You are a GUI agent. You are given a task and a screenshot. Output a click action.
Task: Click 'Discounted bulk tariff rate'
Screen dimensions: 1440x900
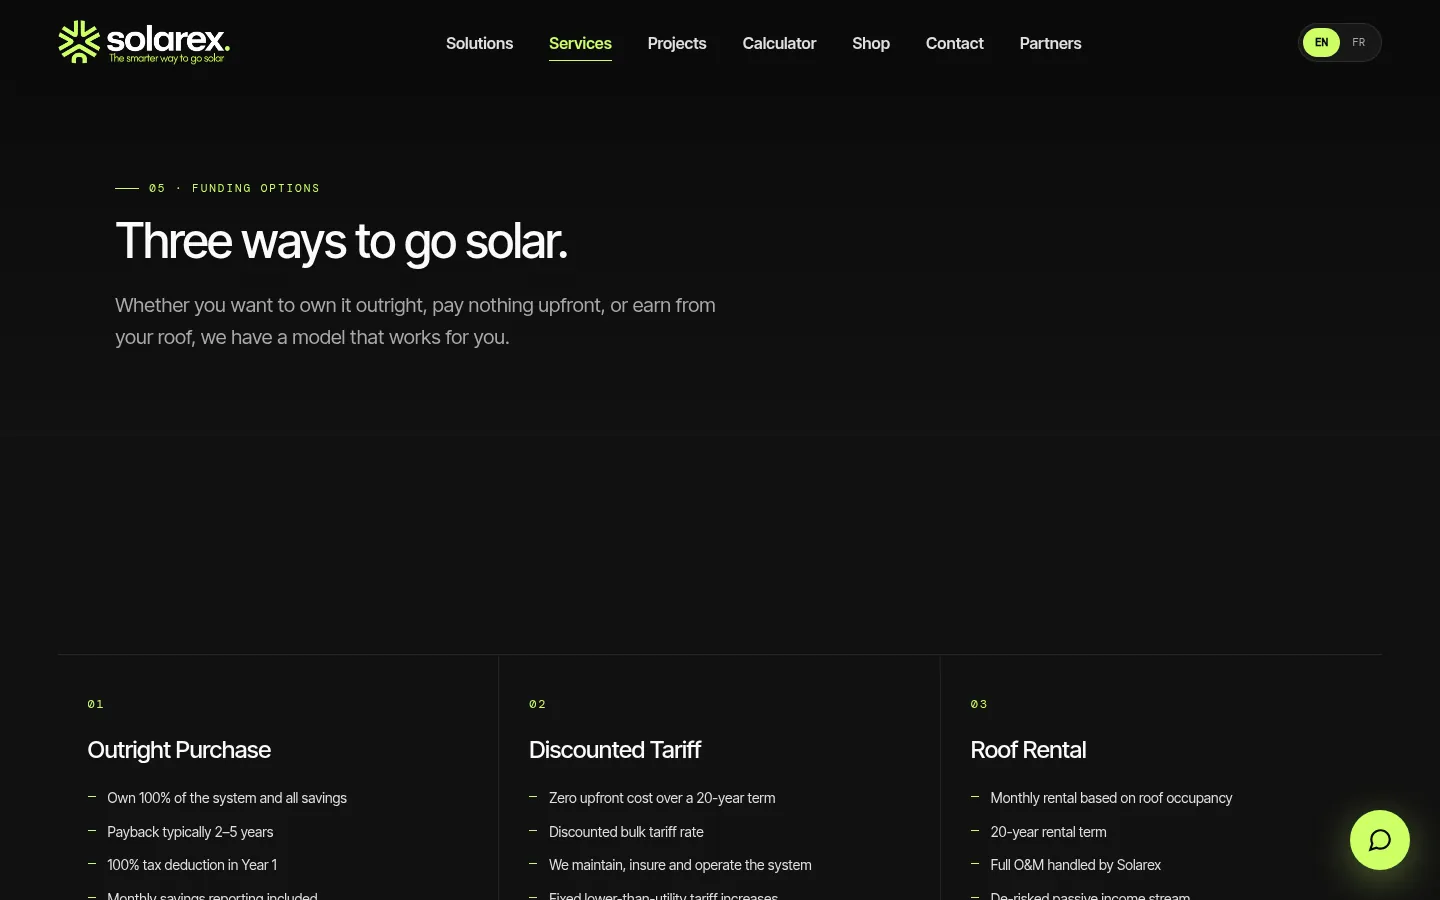(x=626, y=832)
